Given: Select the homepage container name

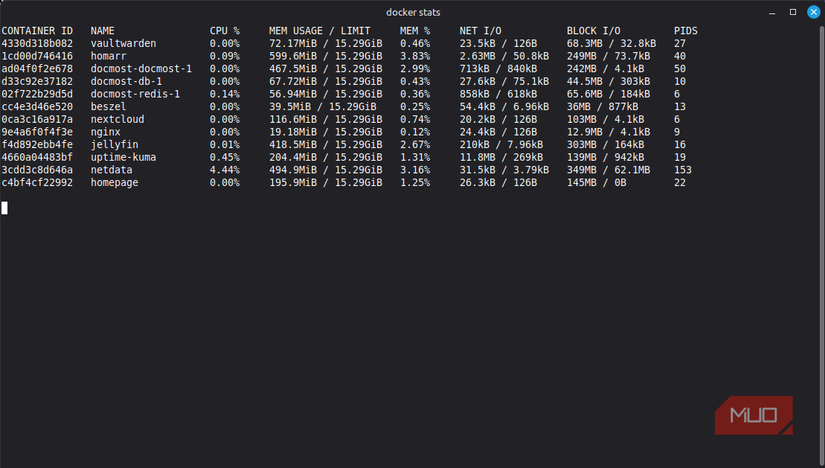Looking at the screenshot, I should [x=114, y=182].
